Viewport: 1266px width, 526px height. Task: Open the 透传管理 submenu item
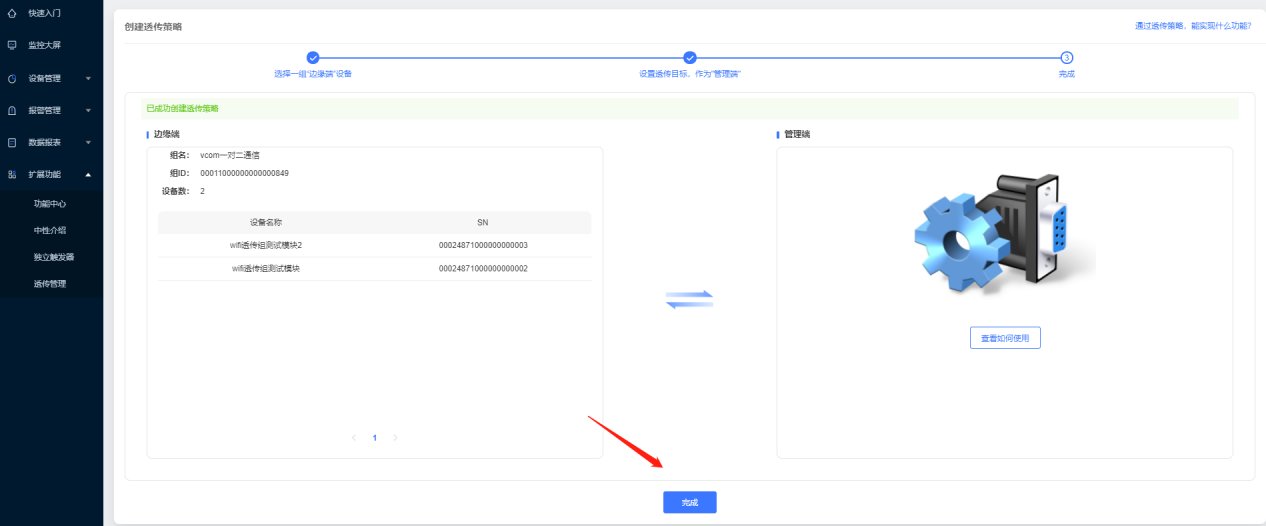click(x=50, y=284)
